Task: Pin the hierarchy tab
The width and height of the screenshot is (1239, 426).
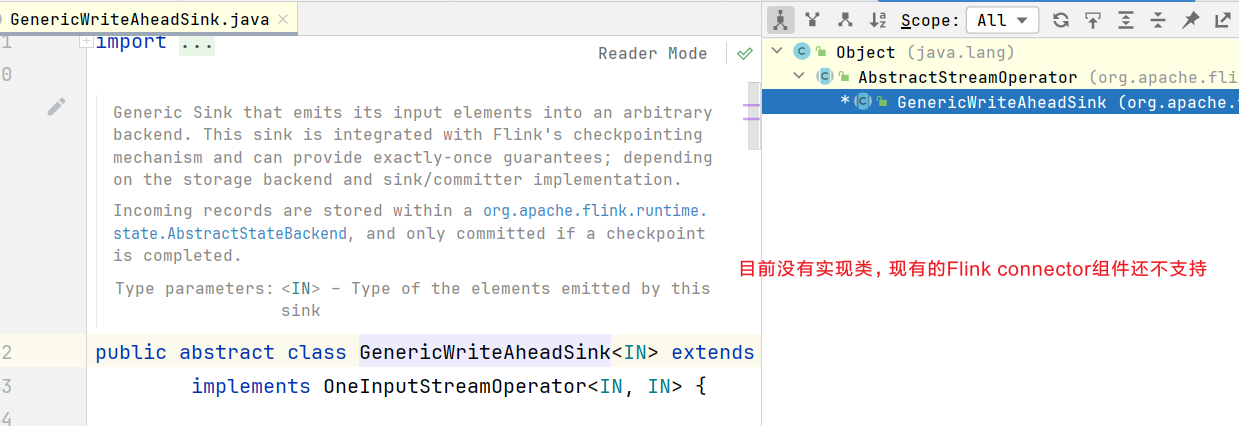Action: tap(1190, 20)
